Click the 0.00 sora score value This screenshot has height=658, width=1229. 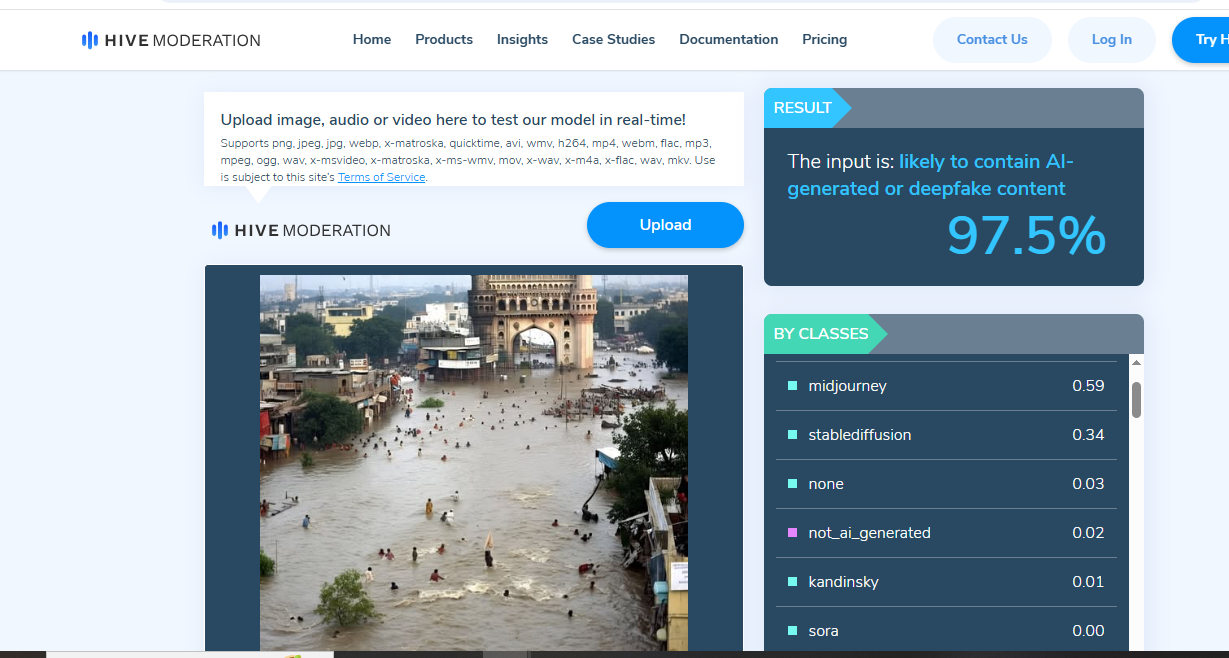pos(1088,631)
